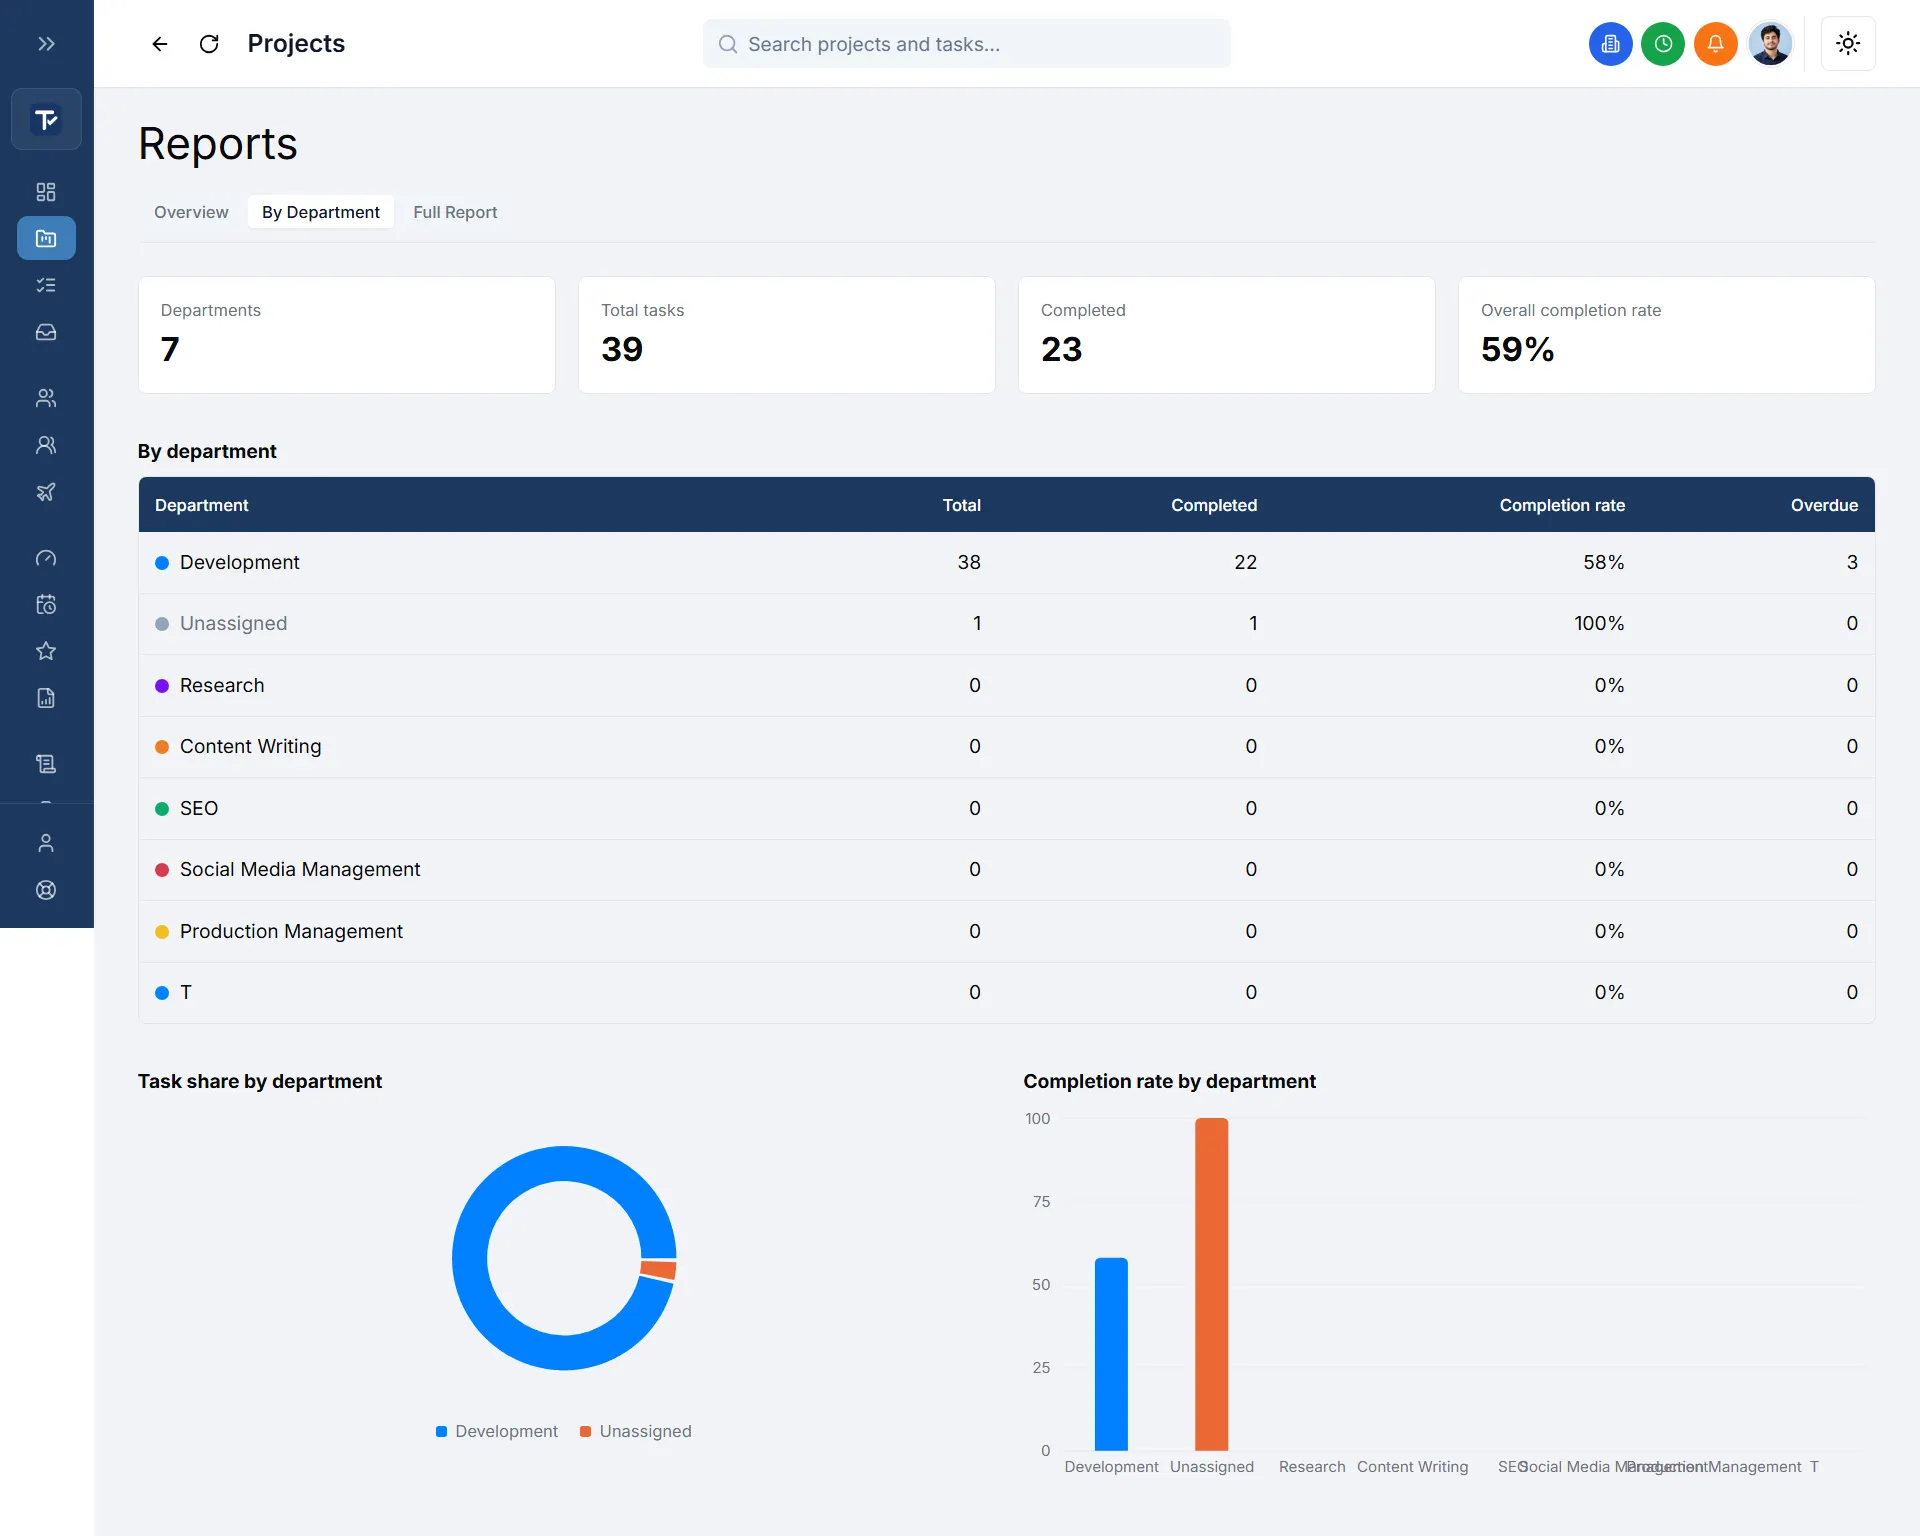Click Unassigned's 100% completion rate cell
1920x1536 pixels.
[x=1599, y=623]
